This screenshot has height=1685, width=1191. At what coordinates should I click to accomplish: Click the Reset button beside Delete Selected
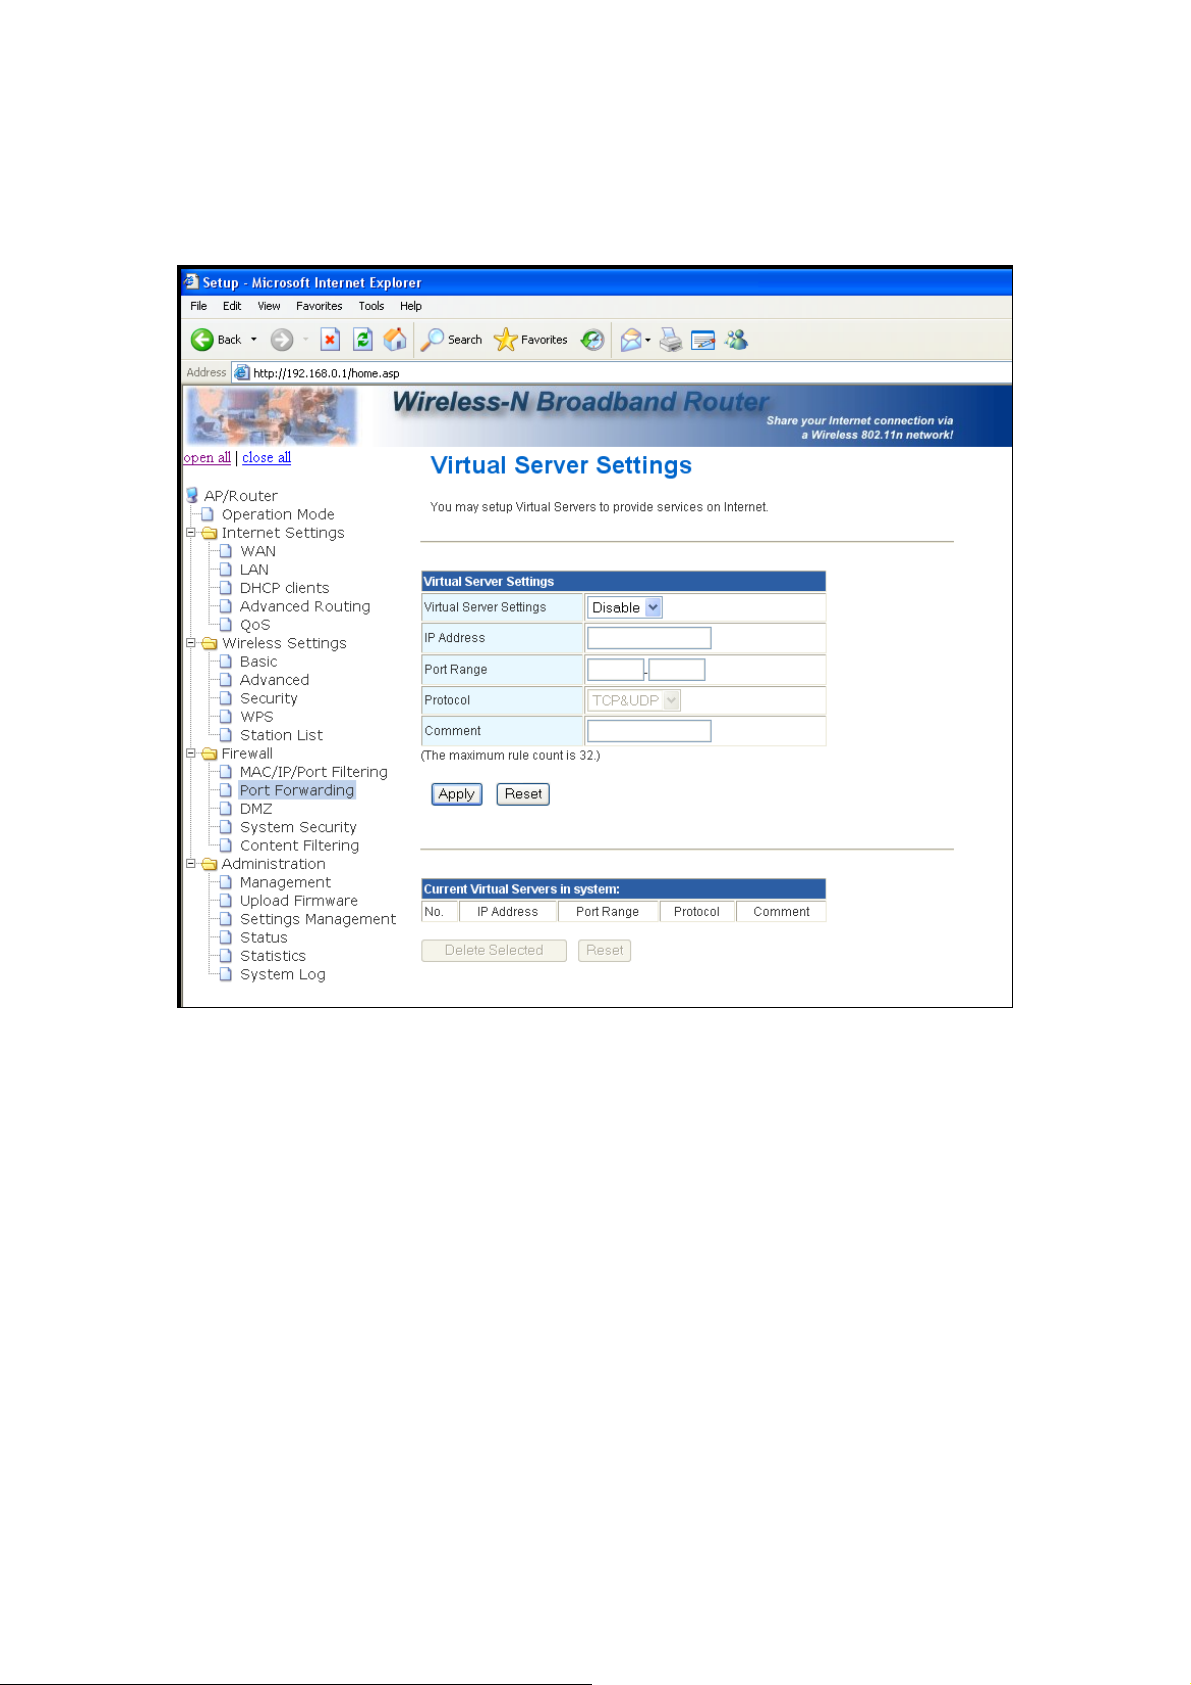[x=605, y=951]
